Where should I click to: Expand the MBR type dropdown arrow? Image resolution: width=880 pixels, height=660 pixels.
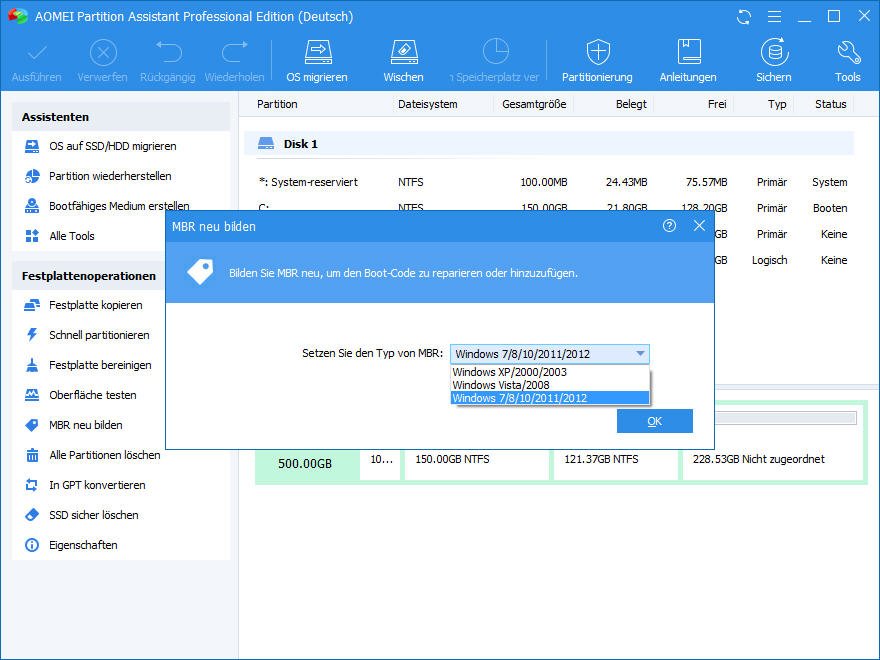tap(640, 354)
